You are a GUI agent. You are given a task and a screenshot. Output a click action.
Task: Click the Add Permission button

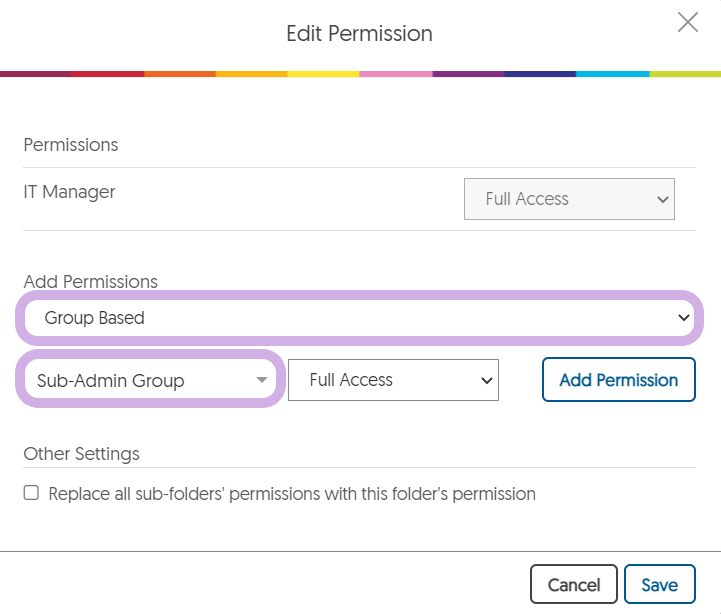coord(618,379)
